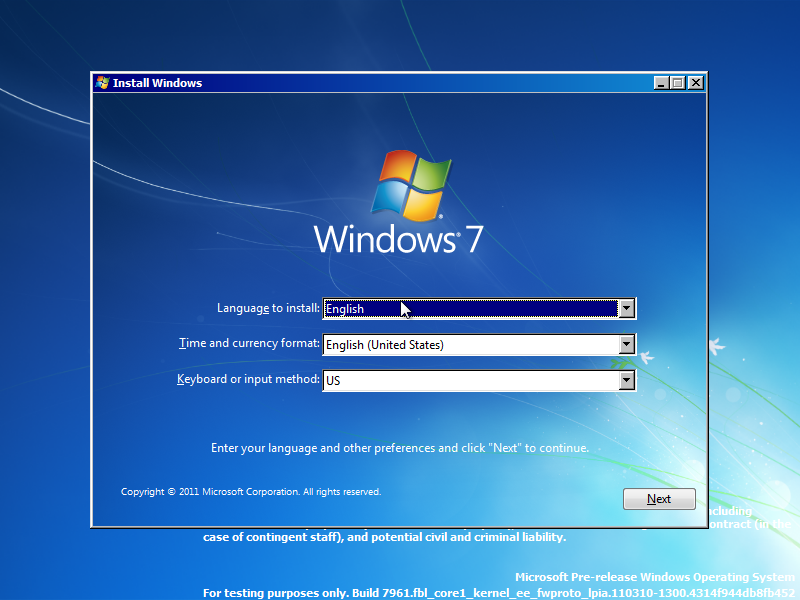
Task: Click the "Language to install:" label
Action: pyautogui.click(x=268, y=308)
